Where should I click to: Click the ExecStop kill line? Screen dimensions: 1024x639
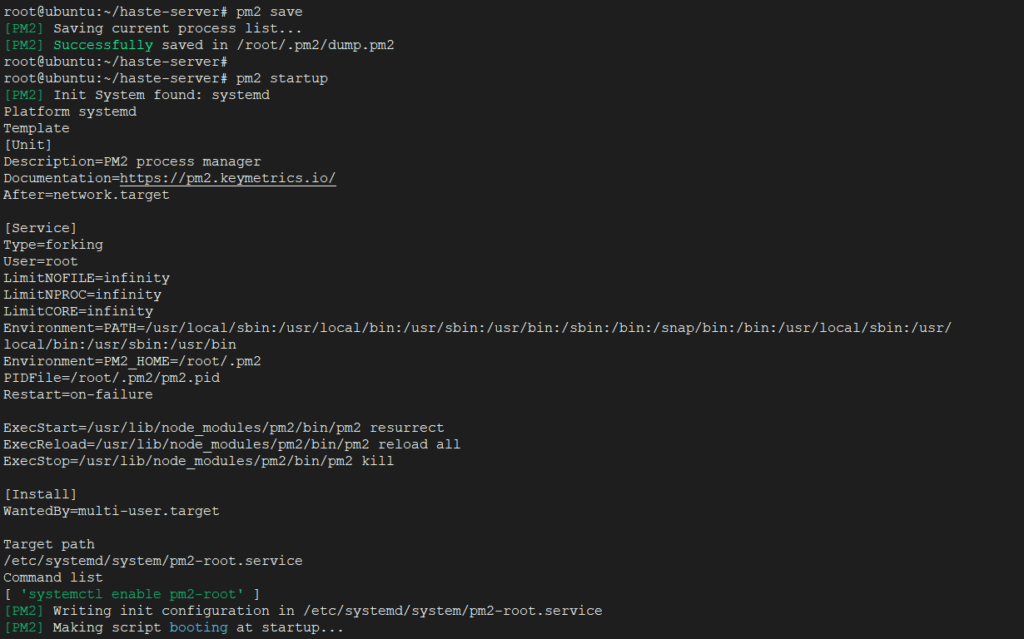199,461
